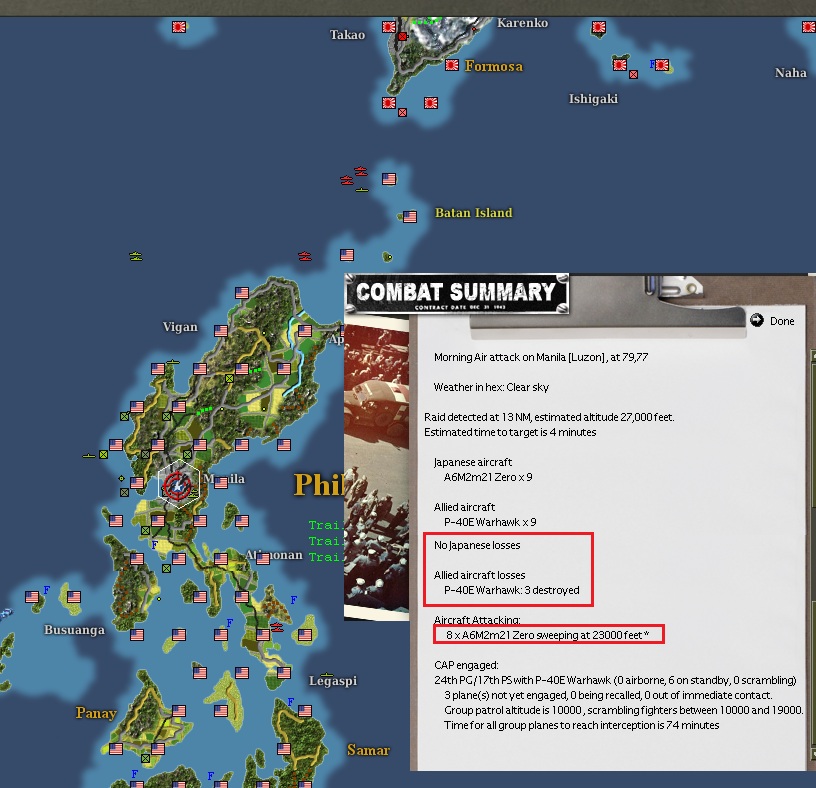Click the Takao map label
816x788 pixels.
(347, 35)
